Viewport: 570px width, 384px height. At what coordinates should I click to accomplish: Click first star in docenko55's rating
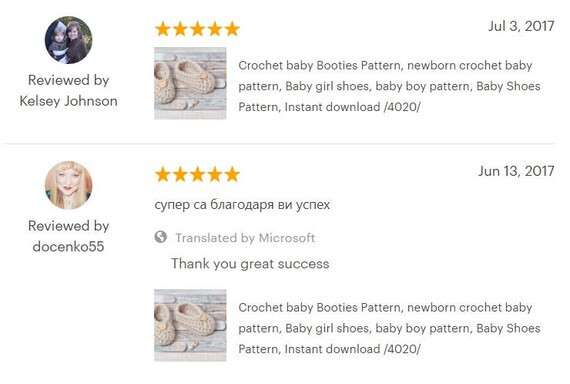pos(162,174)
